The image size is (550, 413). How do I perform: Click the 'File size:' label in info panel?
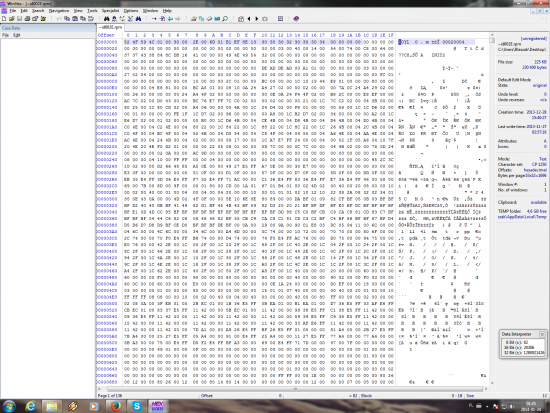coord(505,62)
